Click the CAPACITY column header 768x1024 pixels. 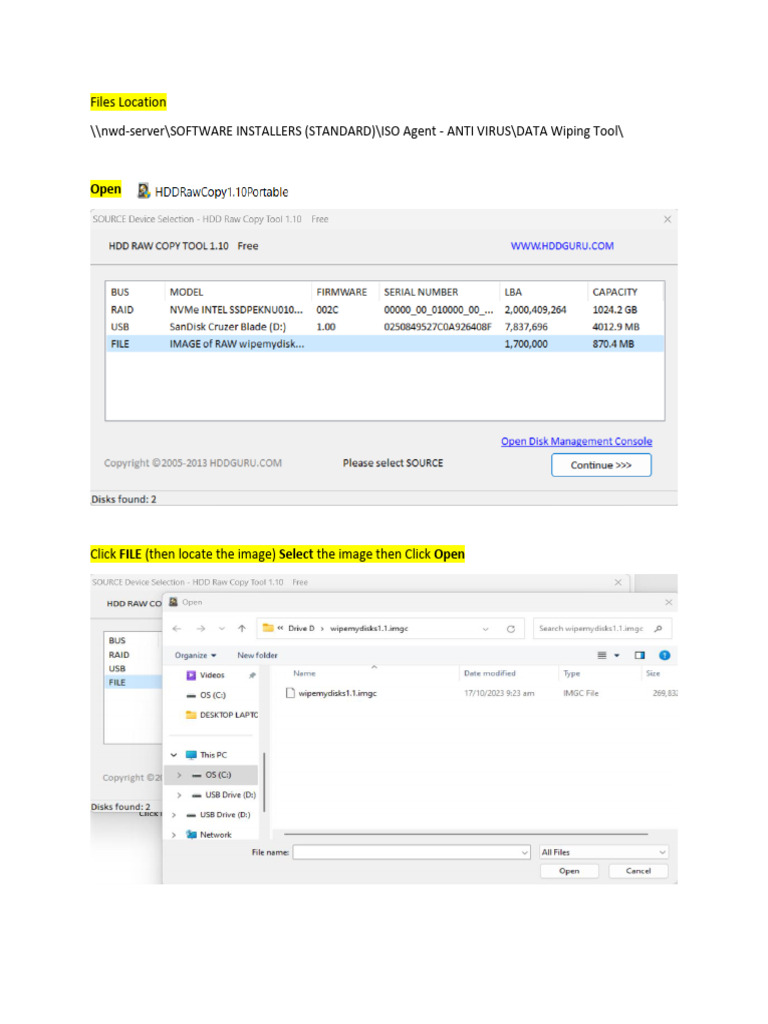coord(615,292)
